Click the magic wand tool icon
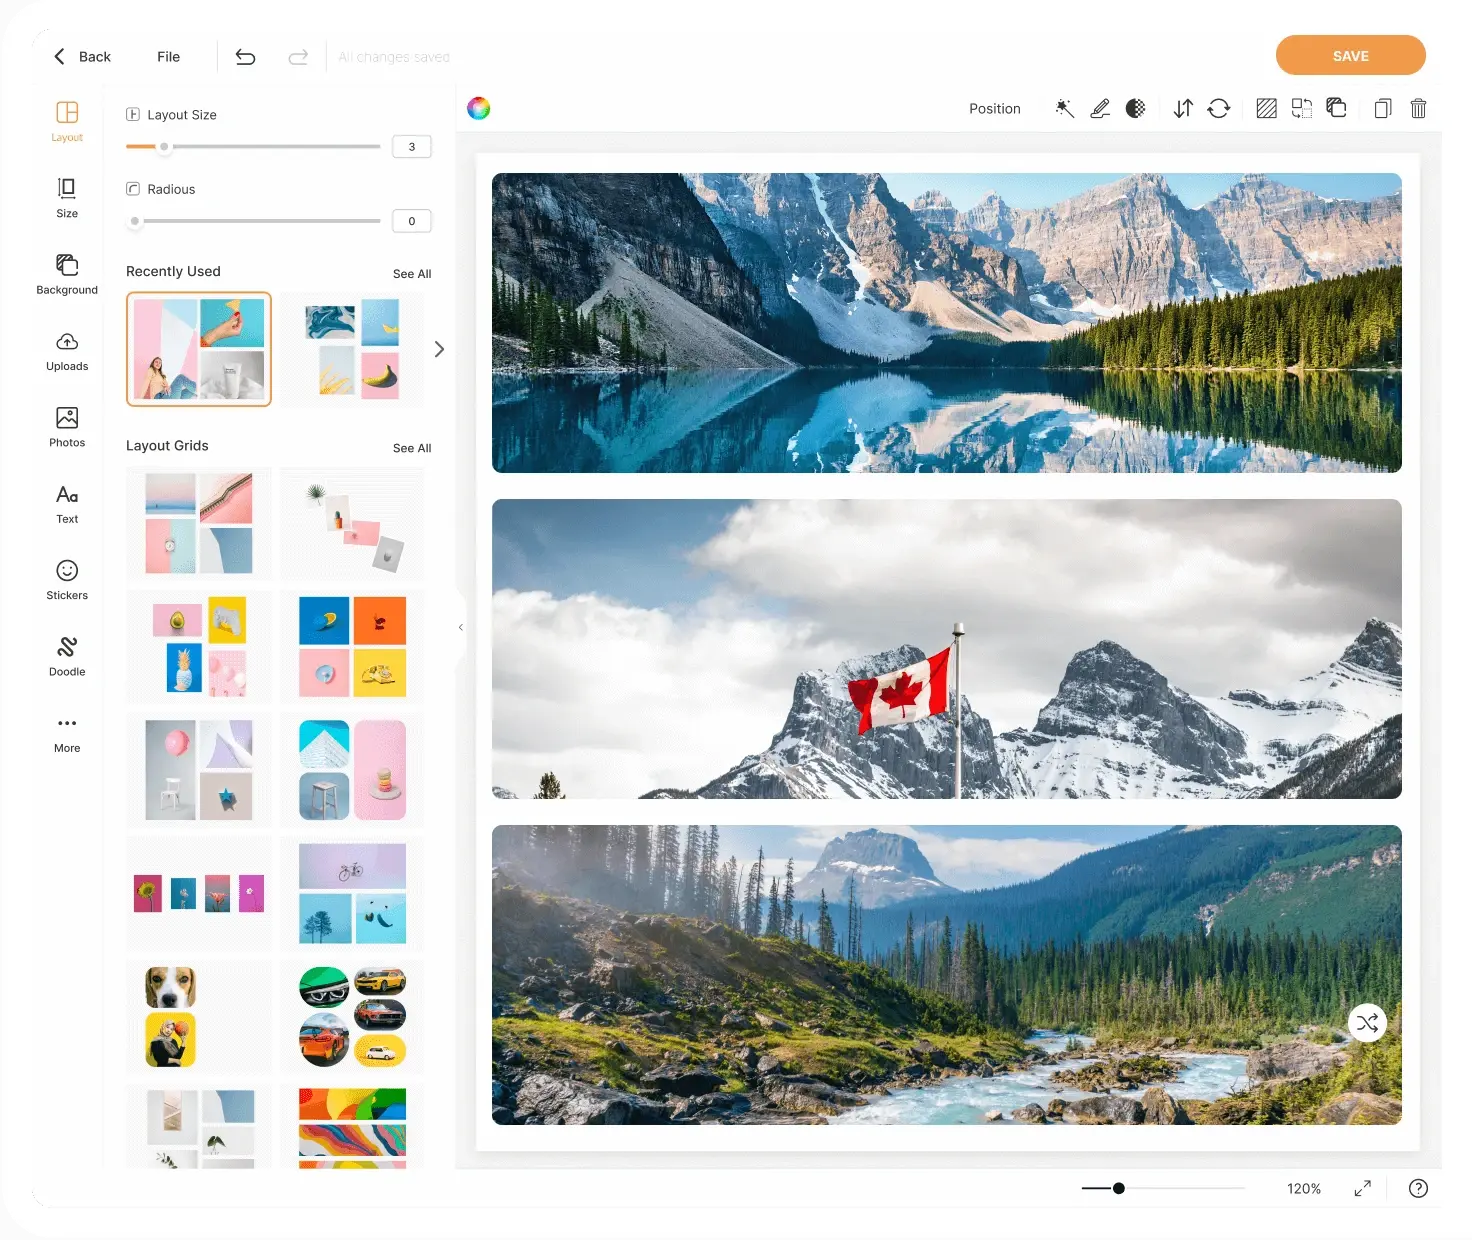Viewport: 1472px width, 1240px height. pos(1065,109)
